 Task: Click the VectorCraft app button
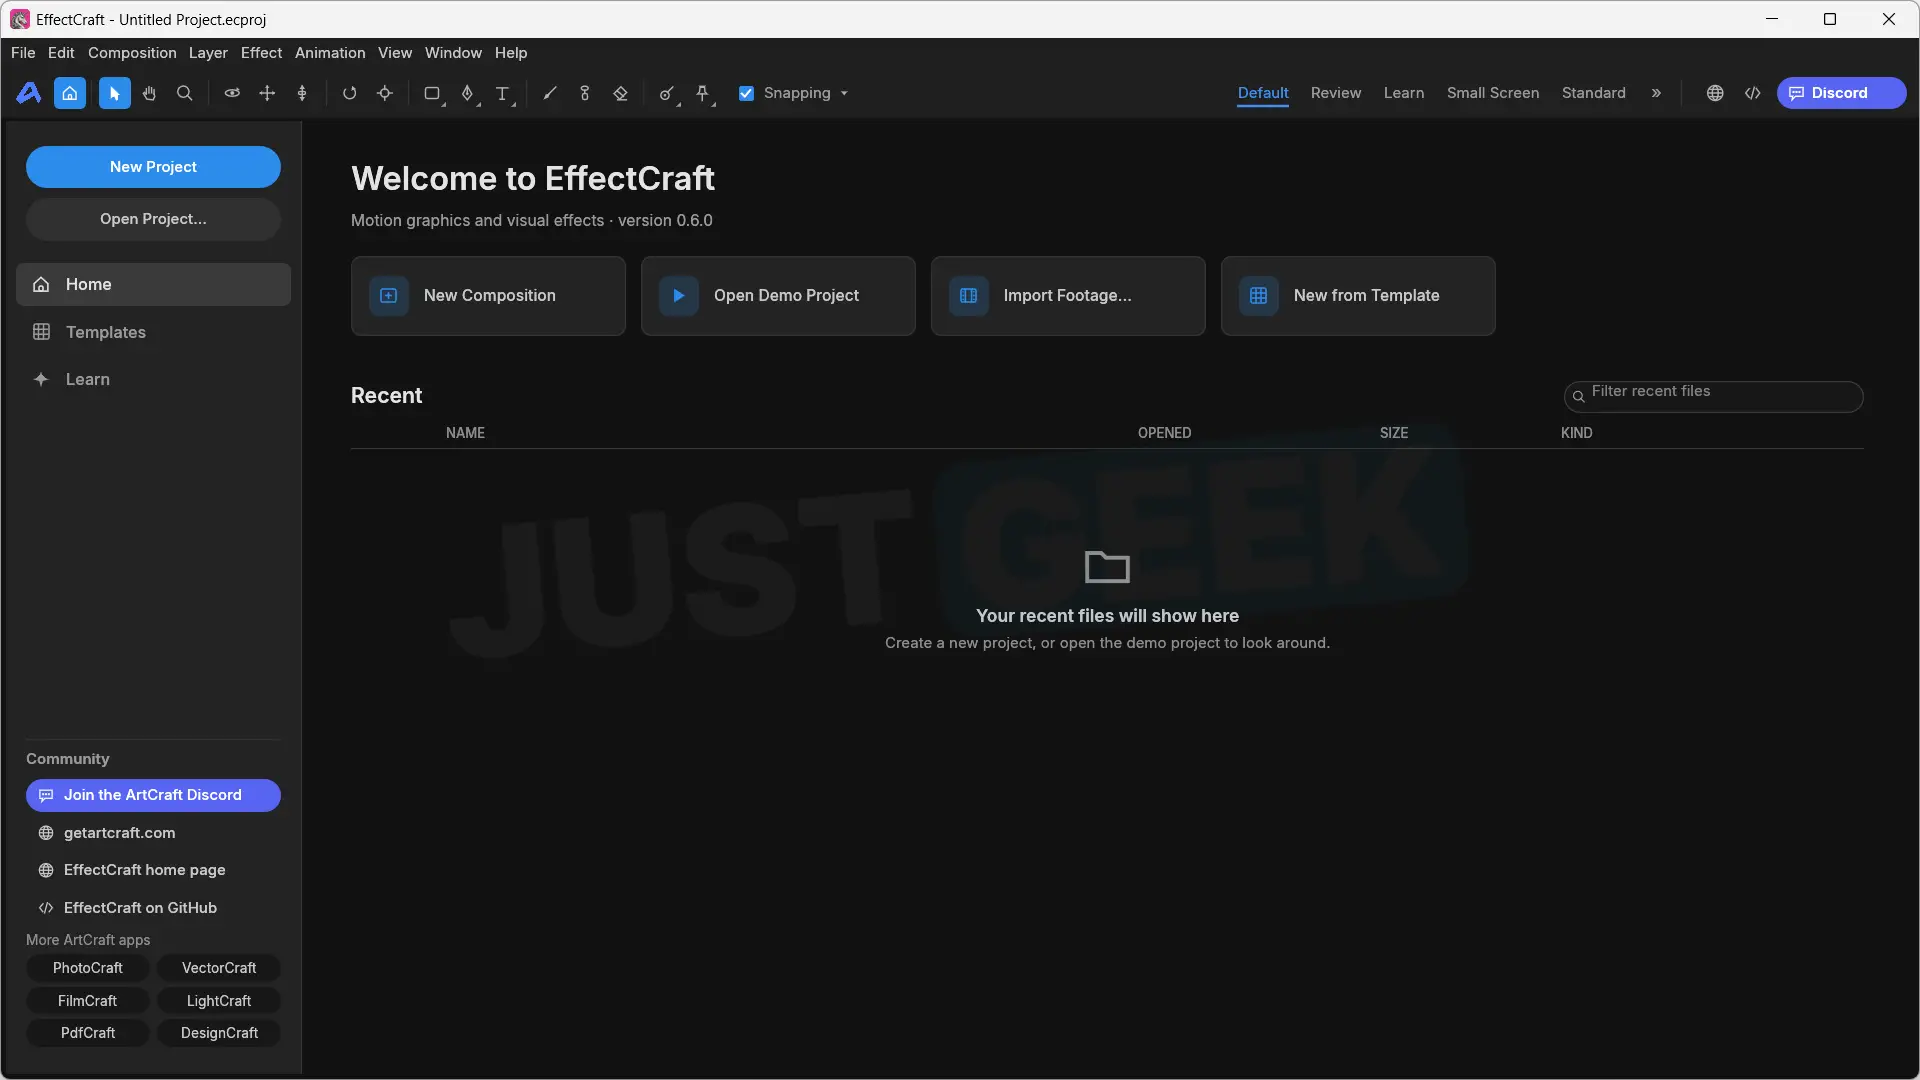(x=219, y=968)
